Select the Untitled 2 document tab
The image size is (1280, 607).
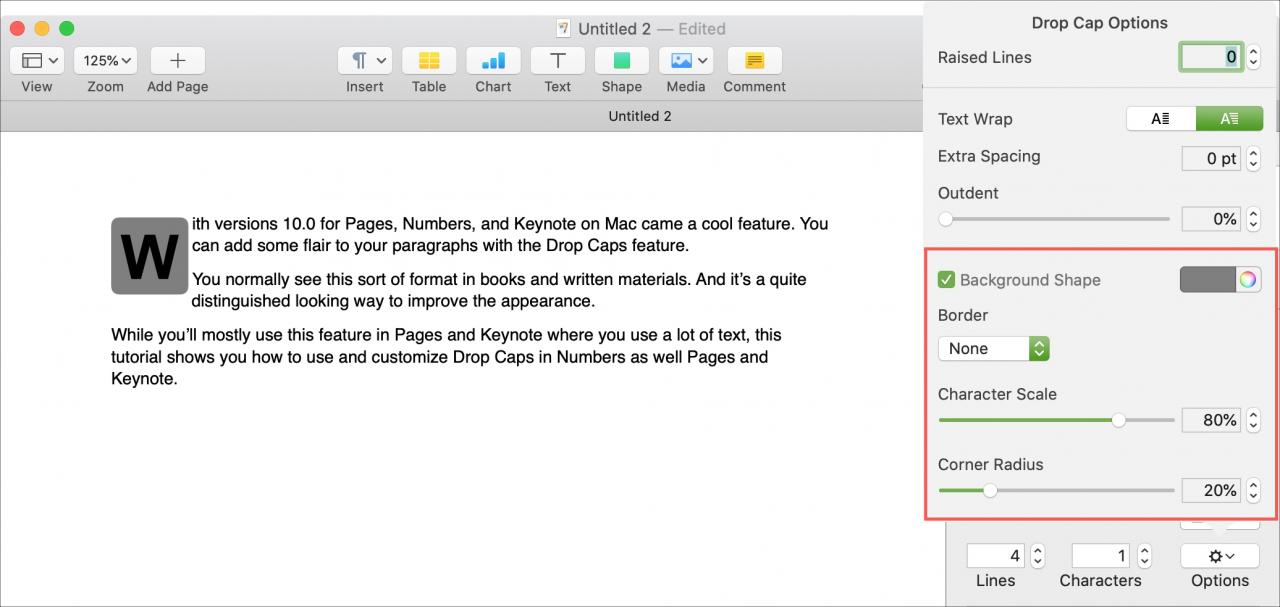(x=640, y=116)
